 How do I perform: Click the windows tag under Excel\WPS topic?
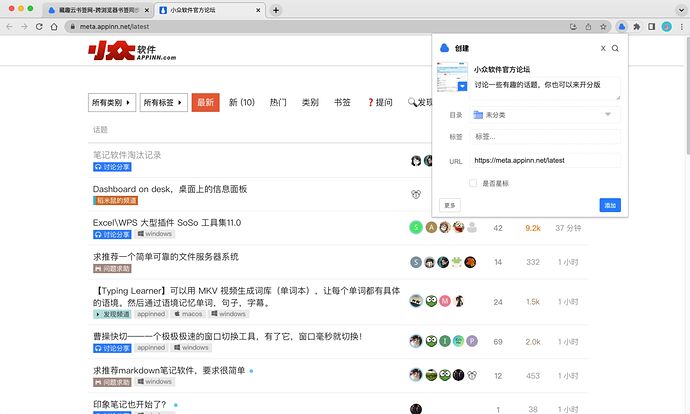[x=154, y=234]
